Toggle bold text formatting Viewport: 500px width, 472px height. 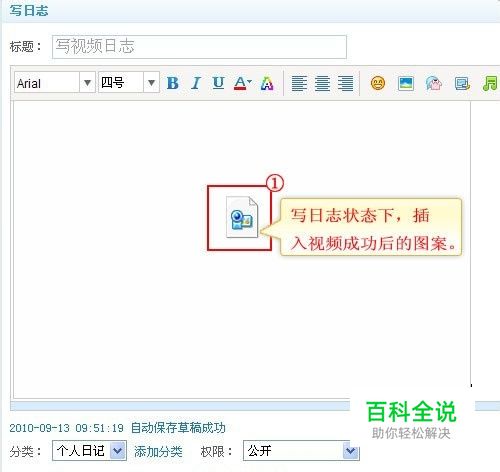point(173,83)
